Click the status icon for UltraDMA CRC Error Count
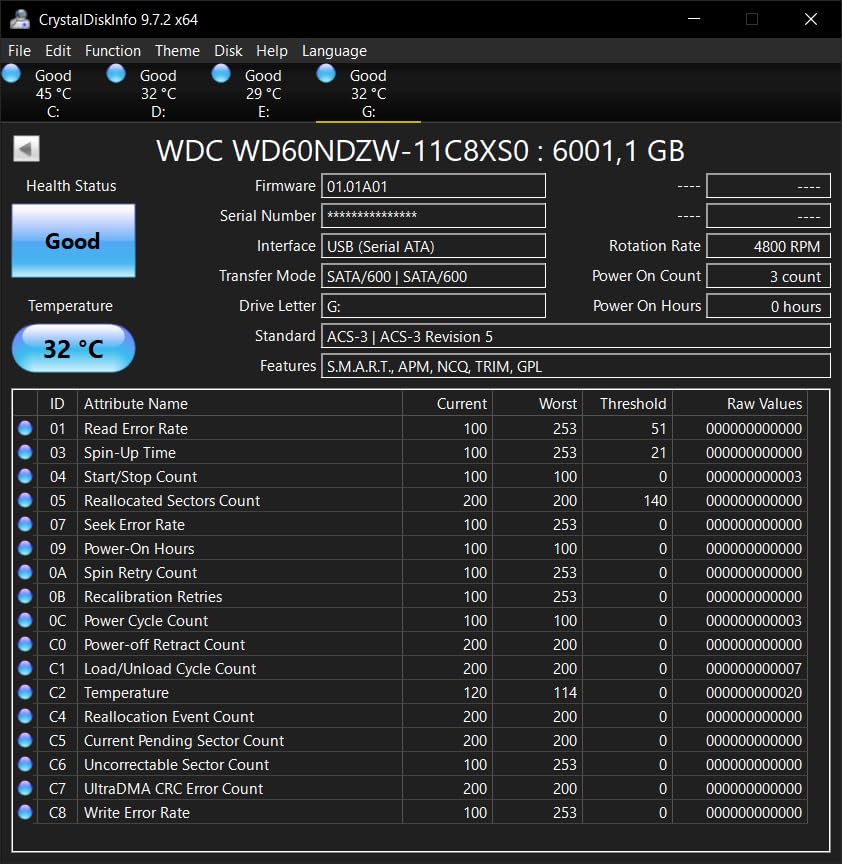This screenshot has width=842, height=864. point(25,788)
